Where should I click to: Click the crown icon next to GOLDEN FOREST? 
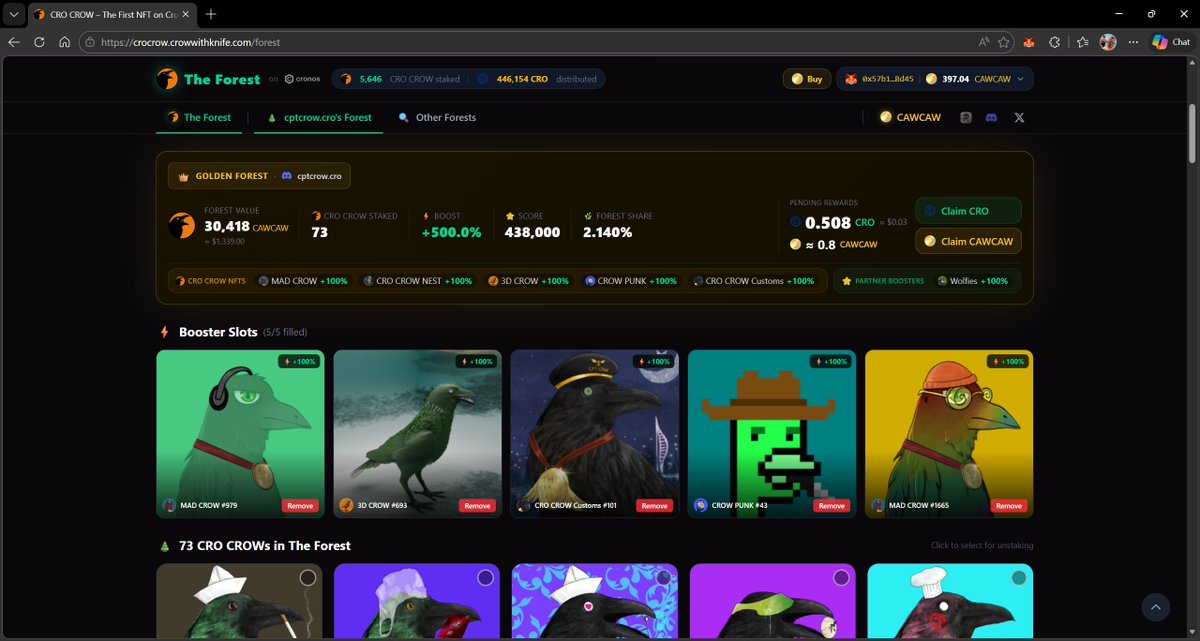(x=184, y=176)
